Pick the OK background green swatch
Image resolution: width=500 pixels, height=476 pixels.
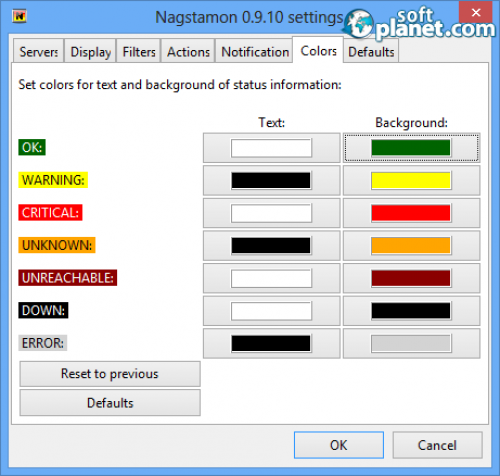tap(411, 148)
